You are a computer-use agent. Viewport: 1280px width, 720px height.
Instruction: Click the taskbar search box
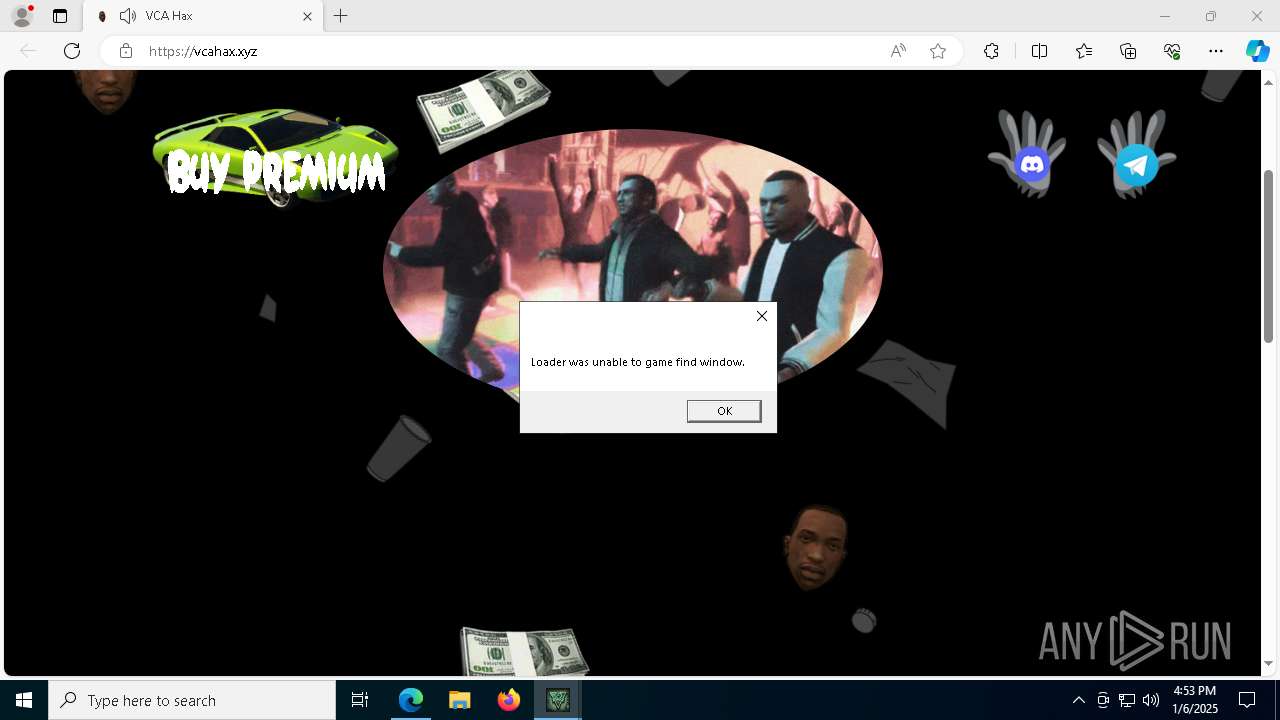(x=192, y=700)
